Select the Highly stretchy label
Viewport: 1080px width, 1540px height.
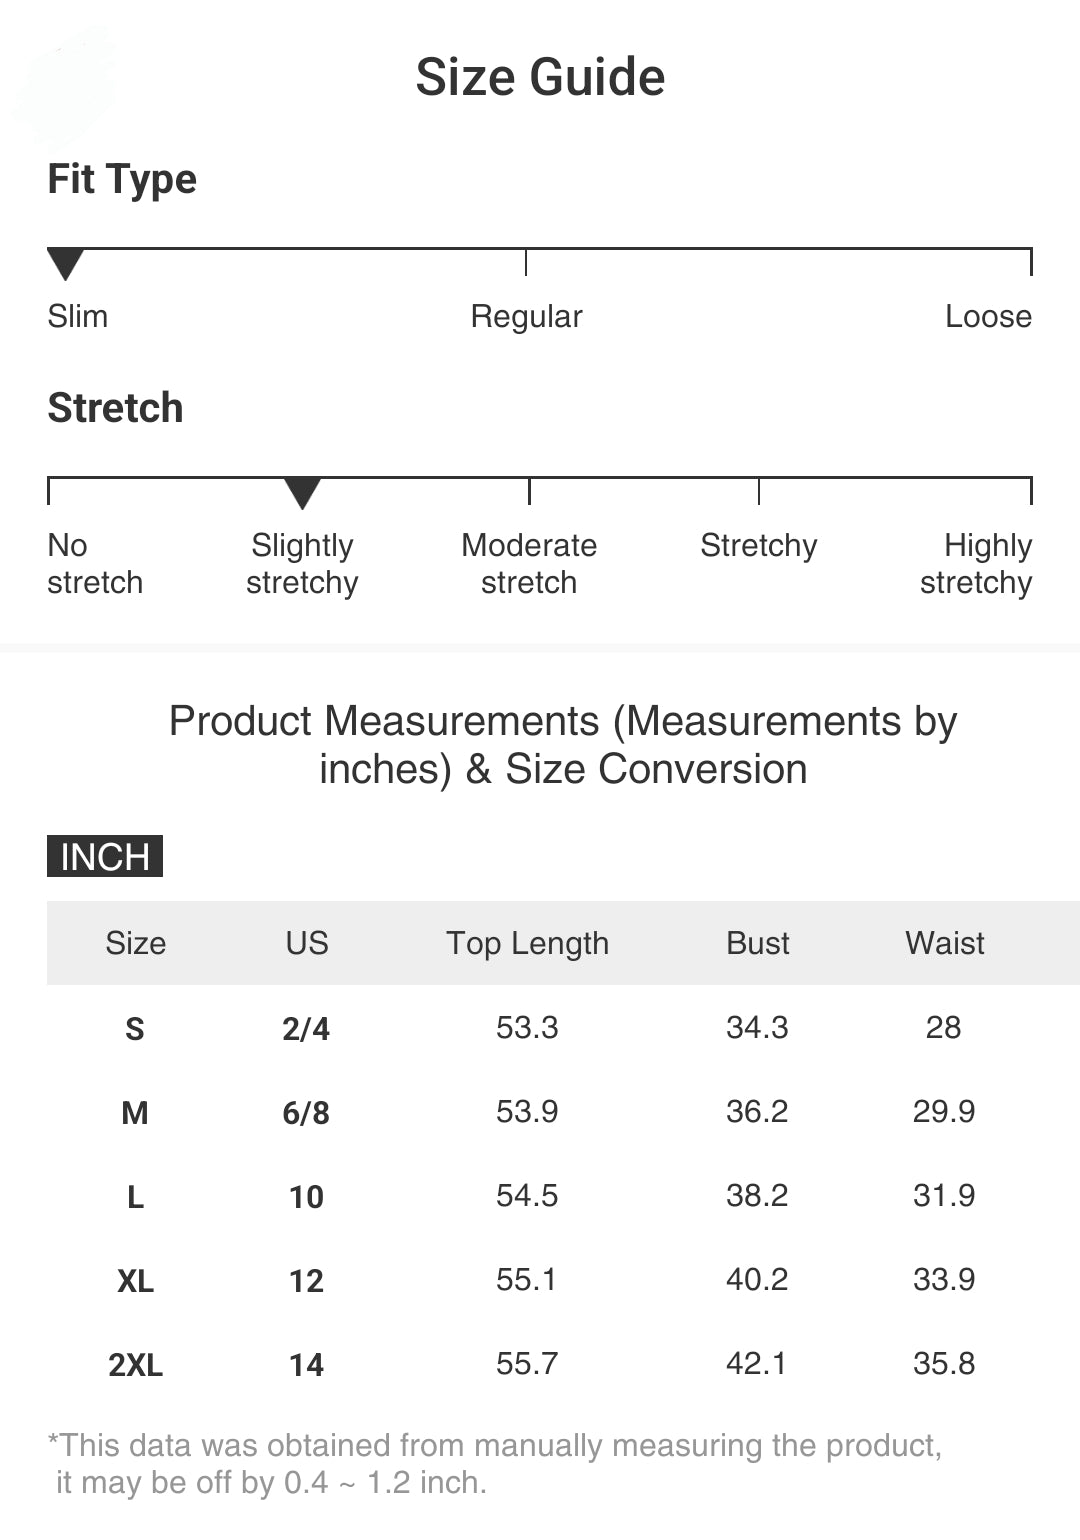point(976,564)
